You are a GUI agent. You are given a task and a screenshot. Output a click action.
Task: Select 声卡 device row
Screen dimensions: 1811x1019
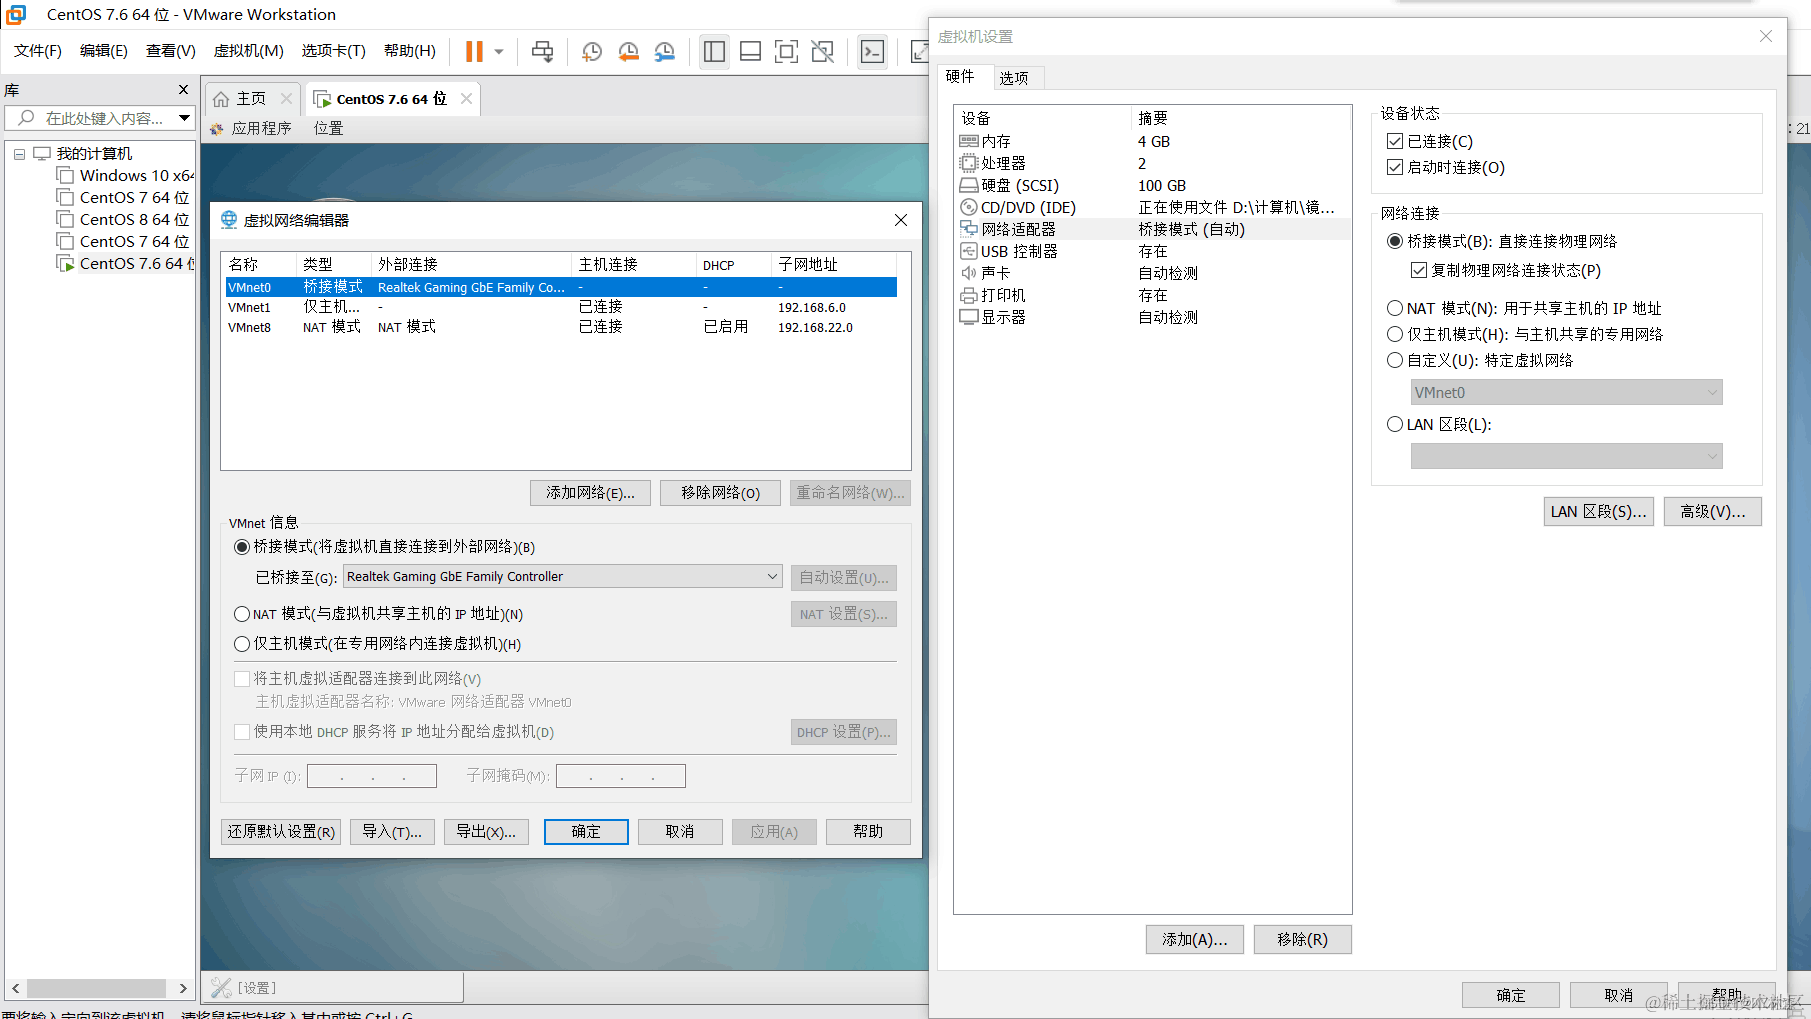pos(1152,273)
